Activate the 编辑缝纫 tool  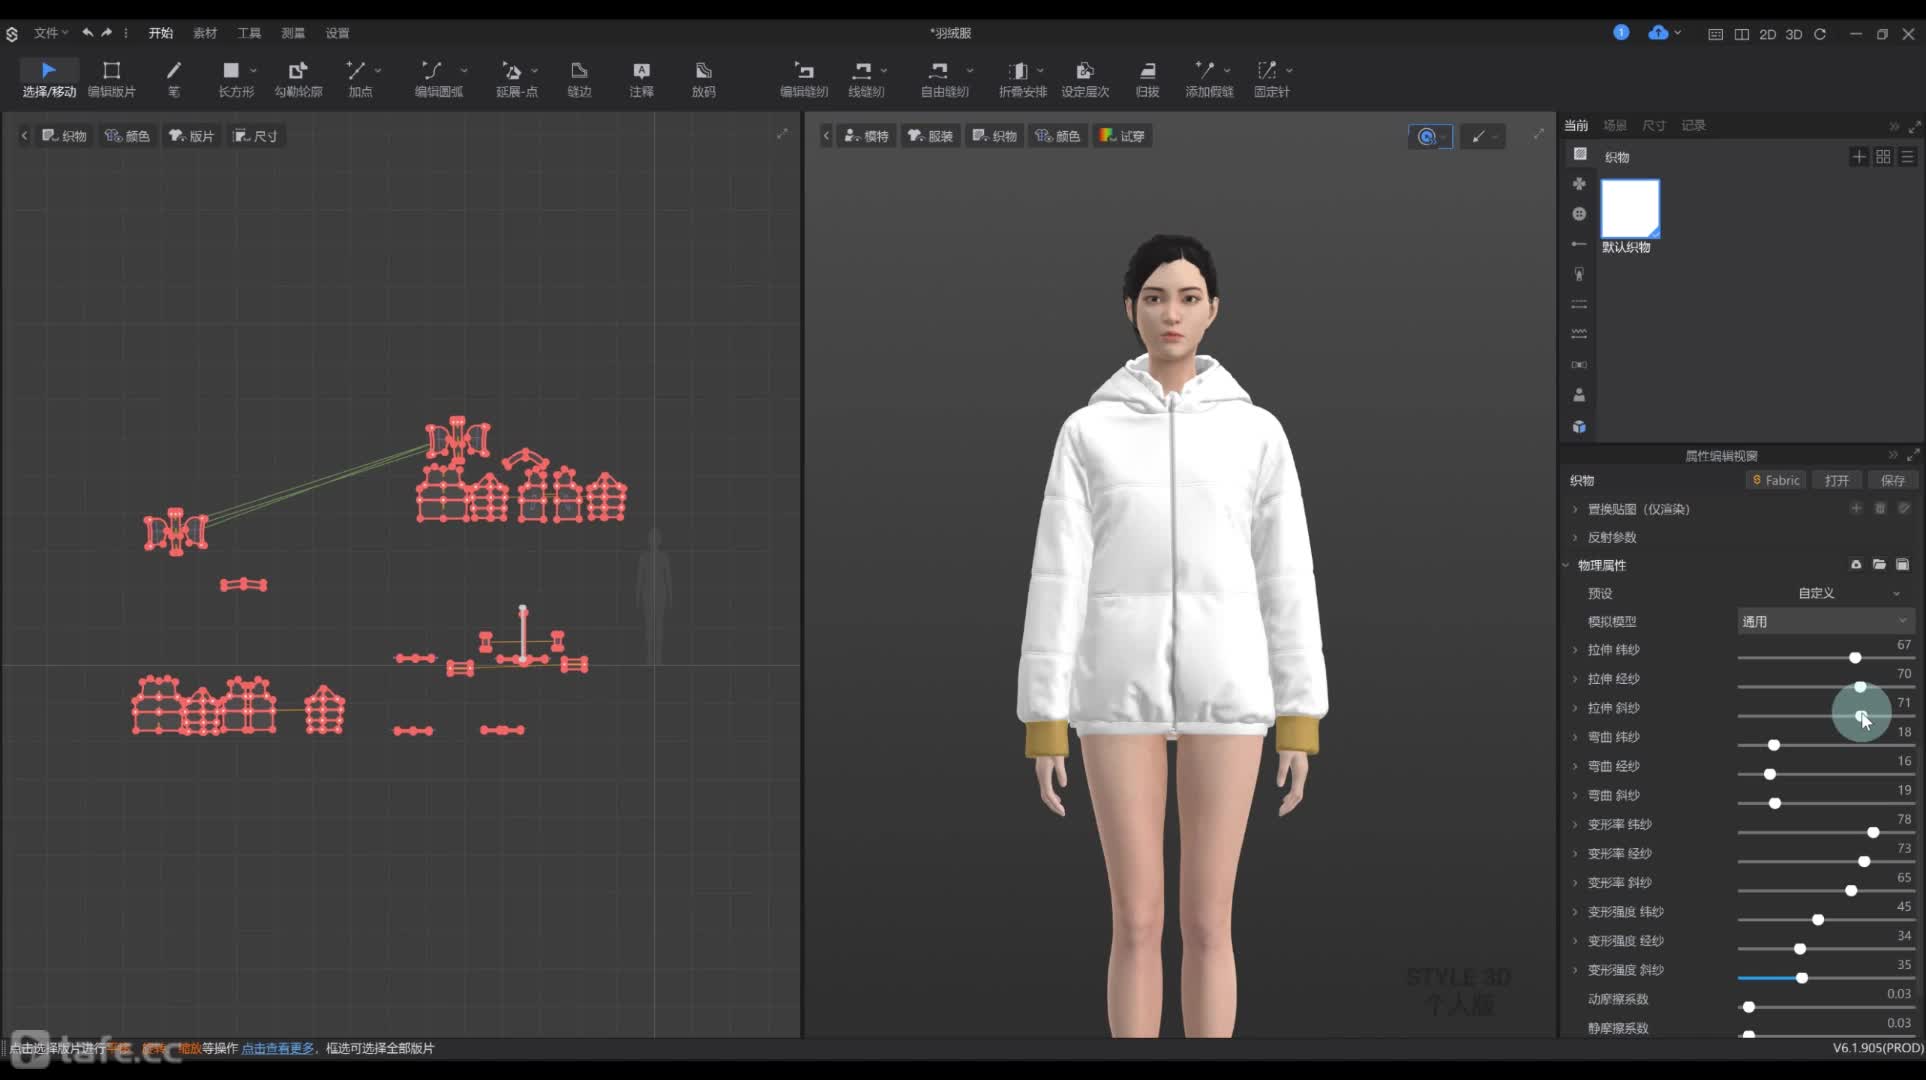[x=804, y=78]
